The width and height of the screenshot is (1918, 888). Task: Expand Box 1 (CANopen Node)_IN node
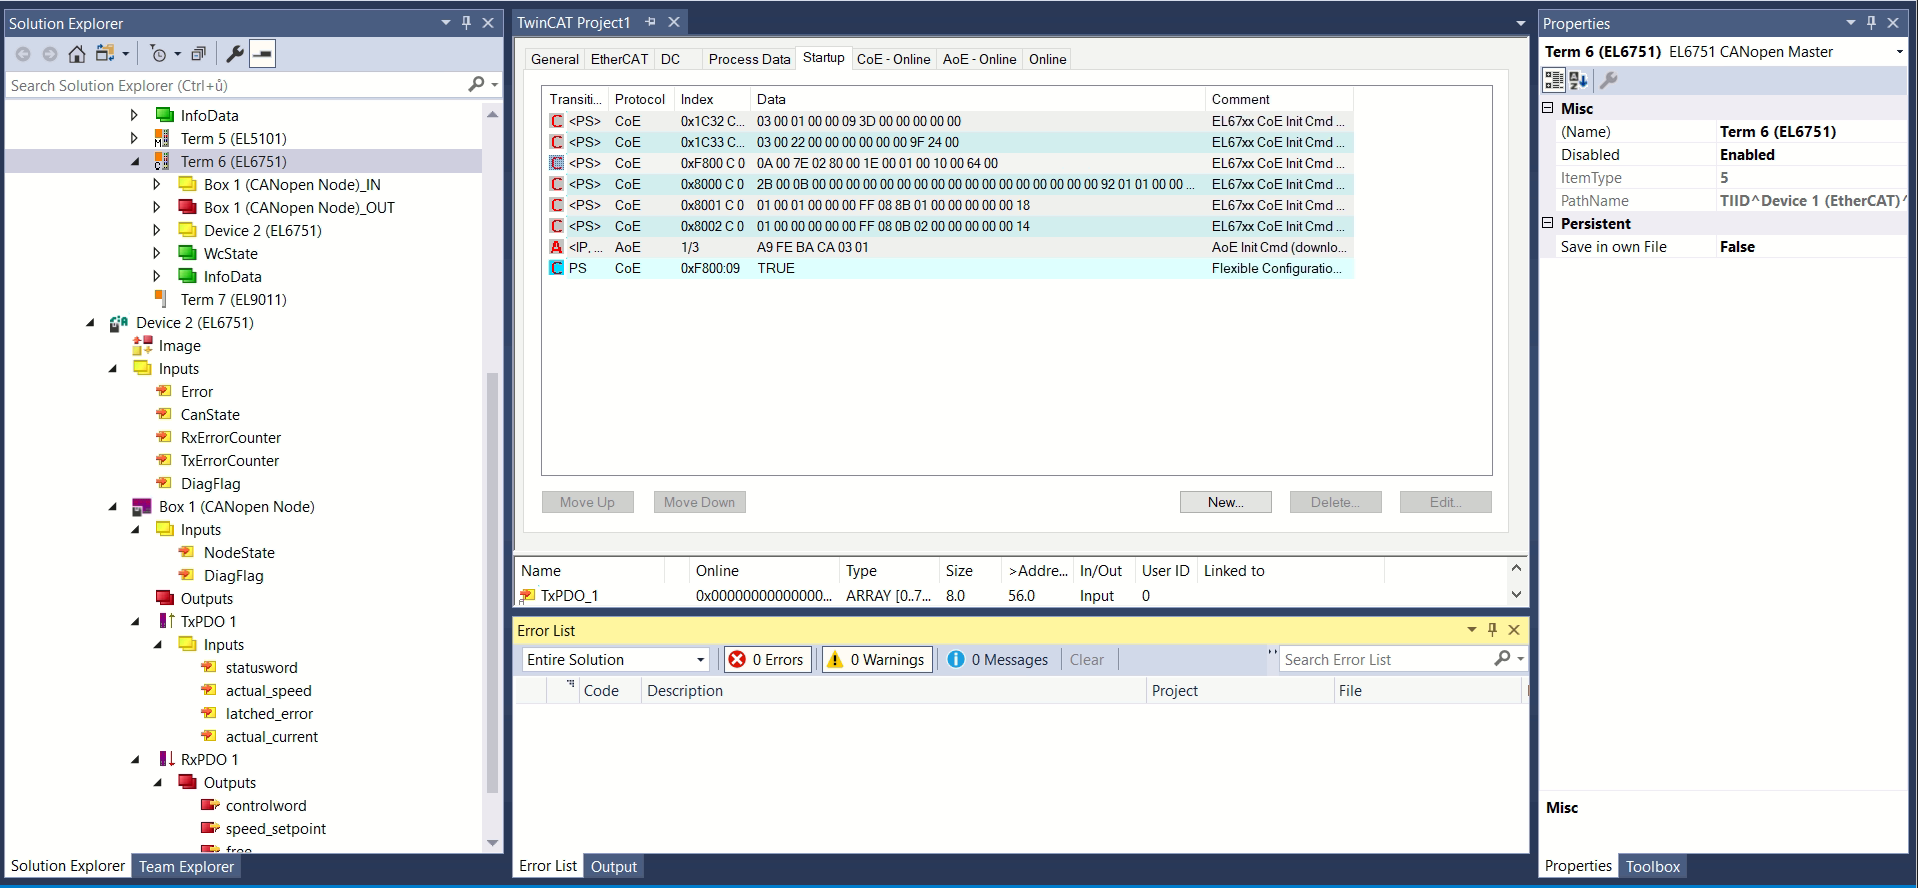pyautogui.click(x=157, y=185)
